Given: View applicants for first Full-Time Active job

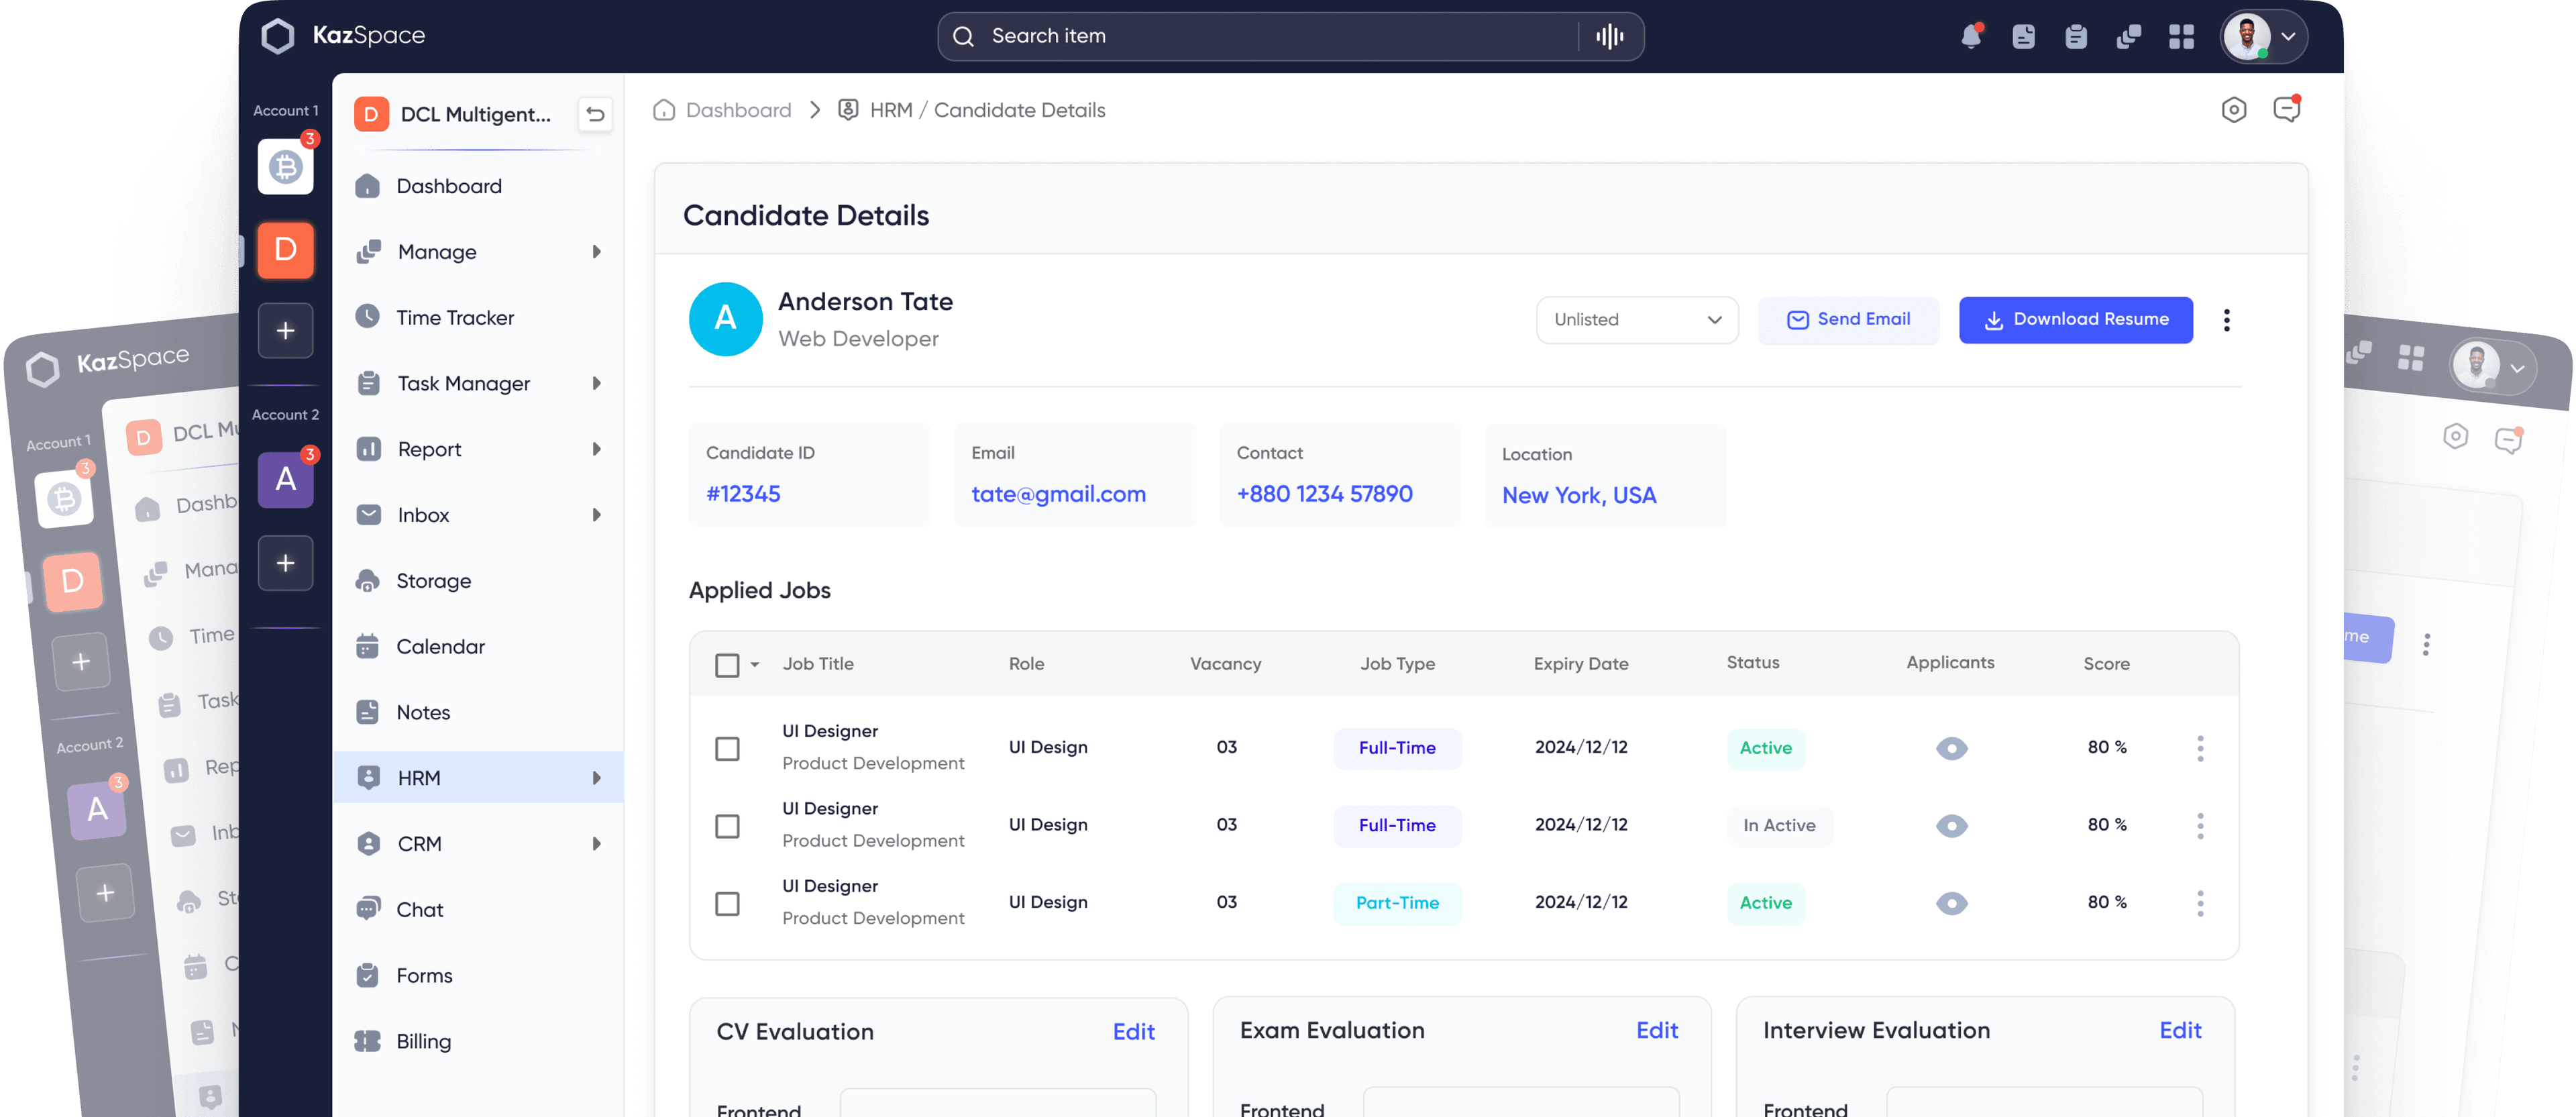Looking at the screenshot, I should tap(1951, 748).
